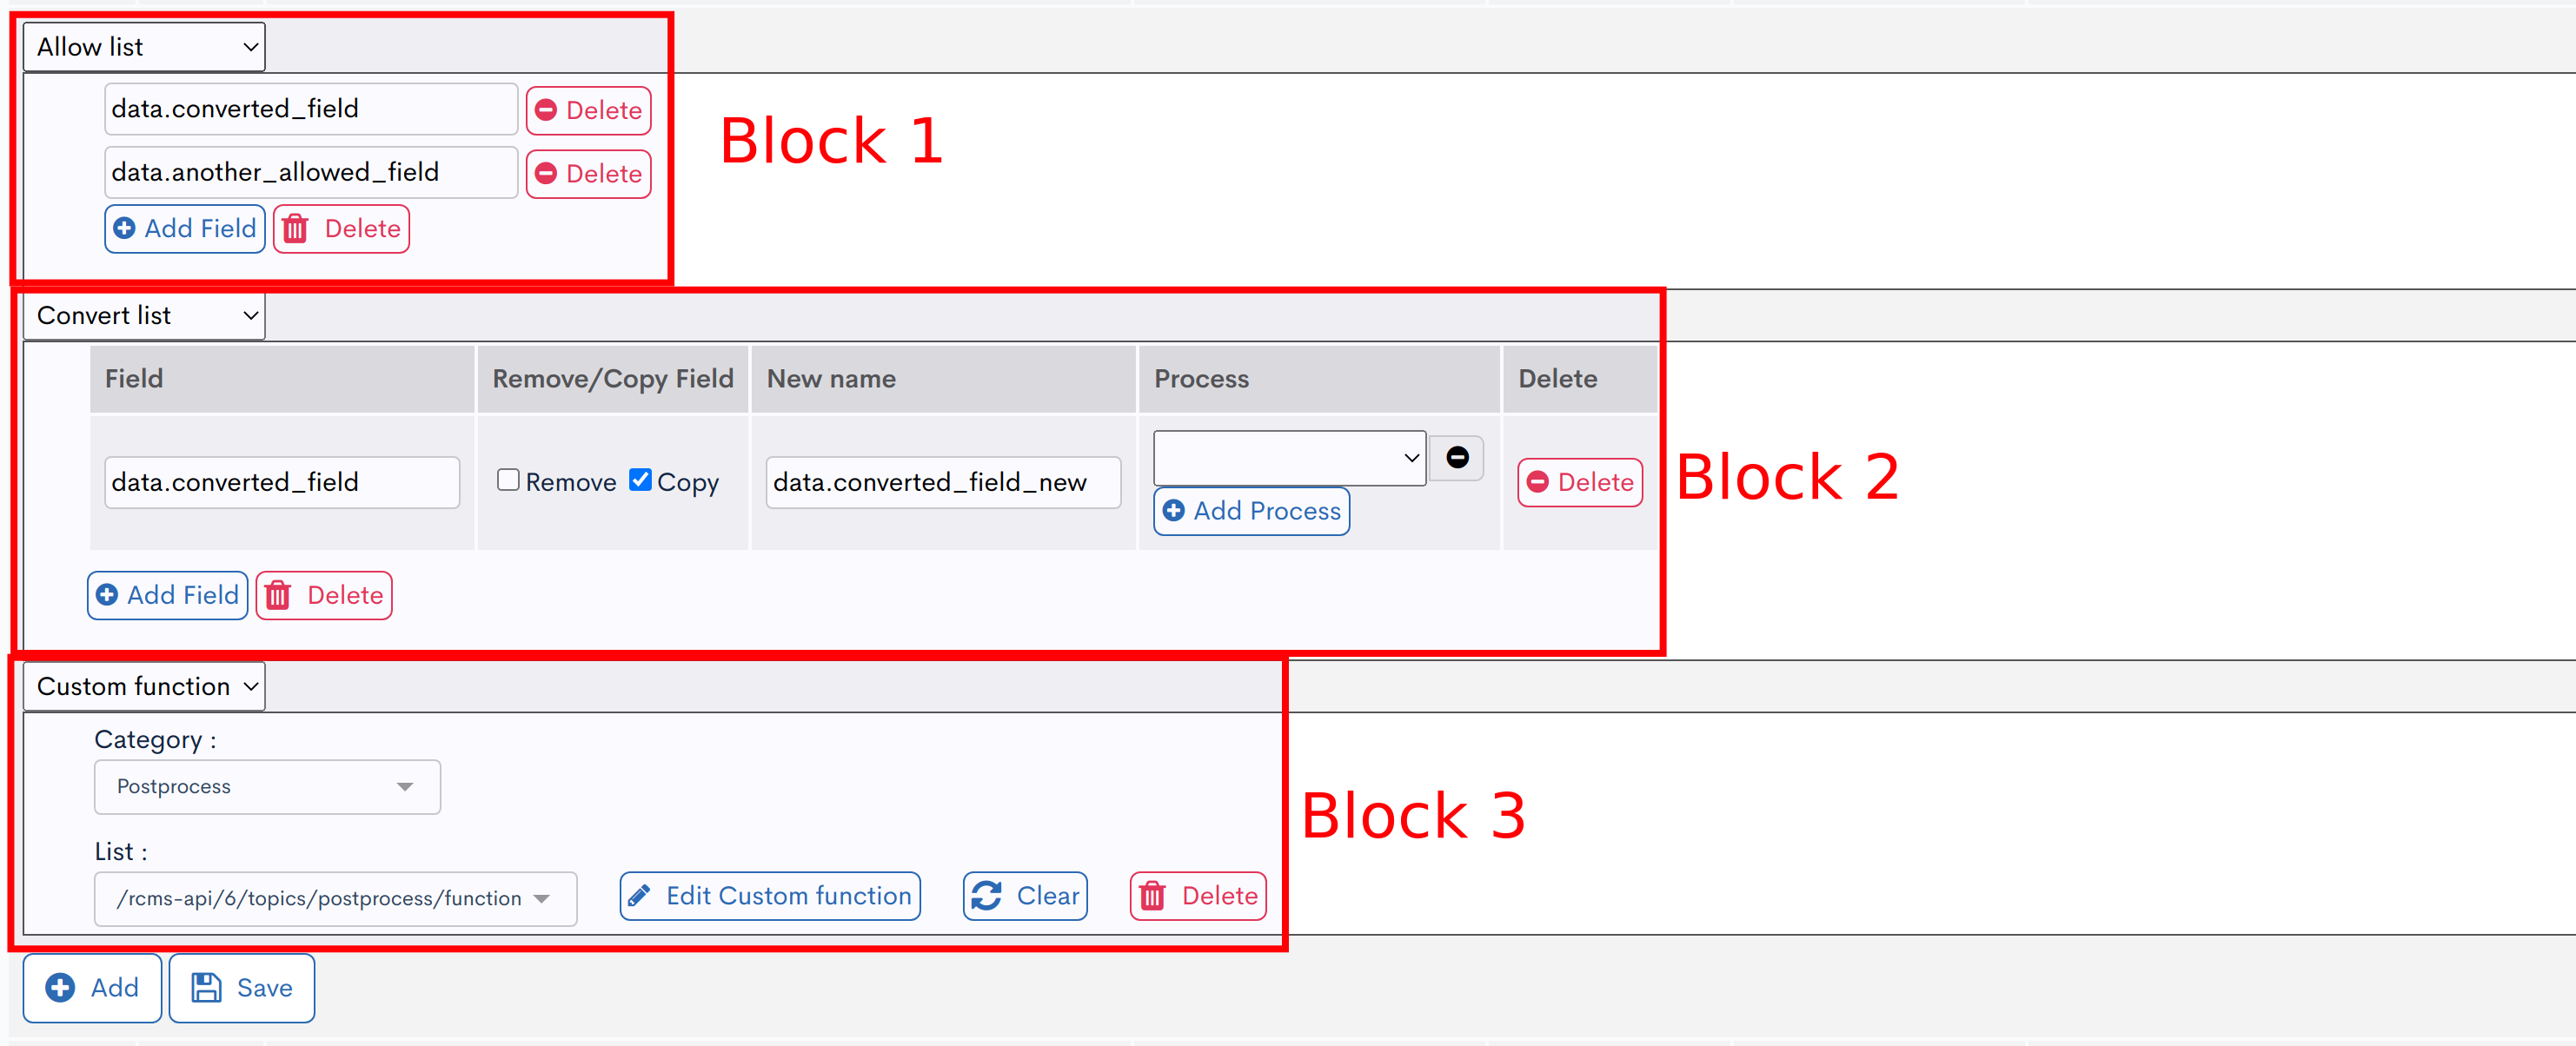Delete the data.converted_field row in Allow list
The image size is (2576, 1046).
point(588,110)
